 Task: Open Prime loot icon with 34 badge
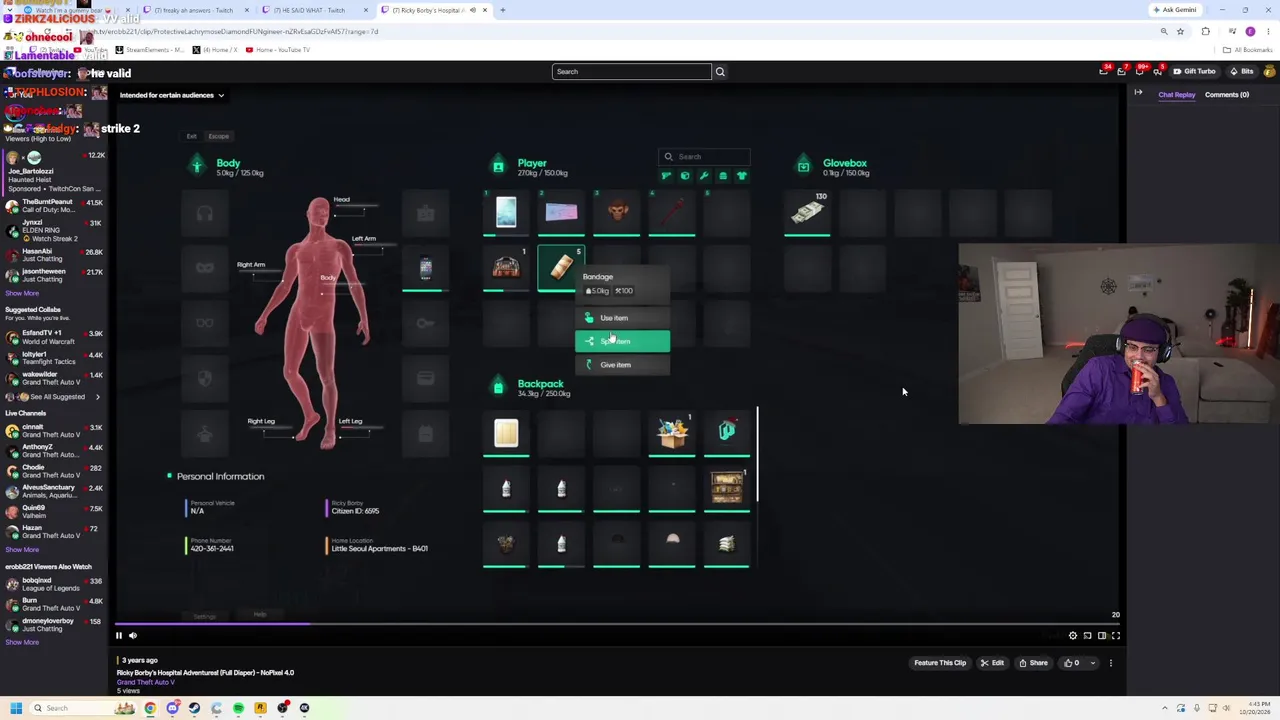pos(1104,71)
